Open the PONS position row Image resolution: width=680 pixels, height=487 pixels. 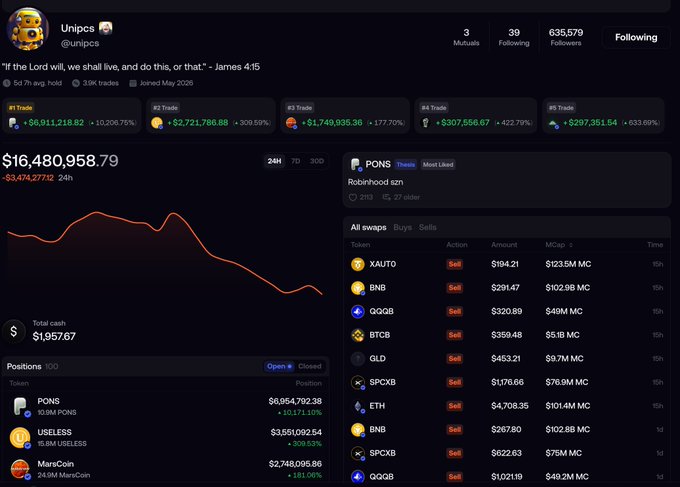pyautogui.click(x=165, y=406)
